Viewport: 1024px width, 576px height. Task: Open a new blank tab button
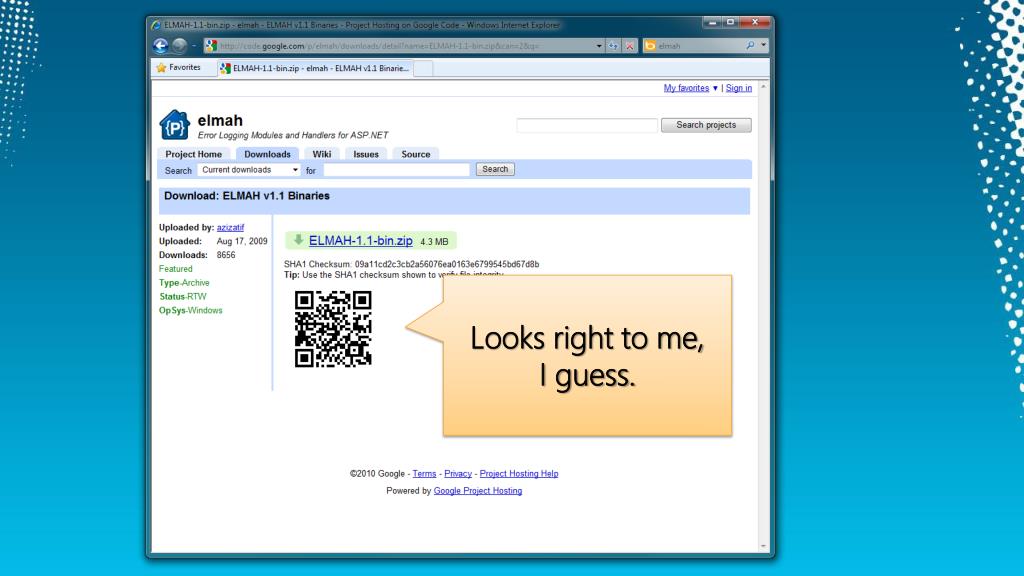point(423,69)
